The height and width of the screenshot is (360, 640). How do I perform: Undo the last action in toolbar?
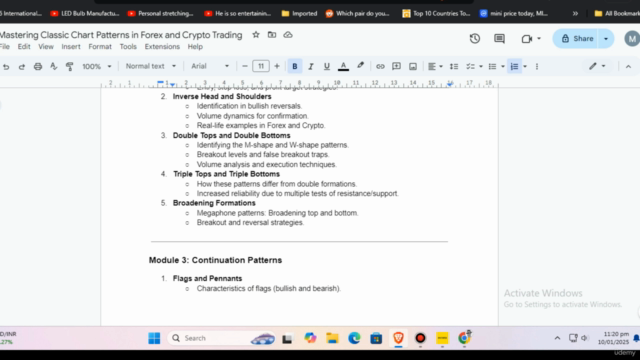(x=6, y=66)
